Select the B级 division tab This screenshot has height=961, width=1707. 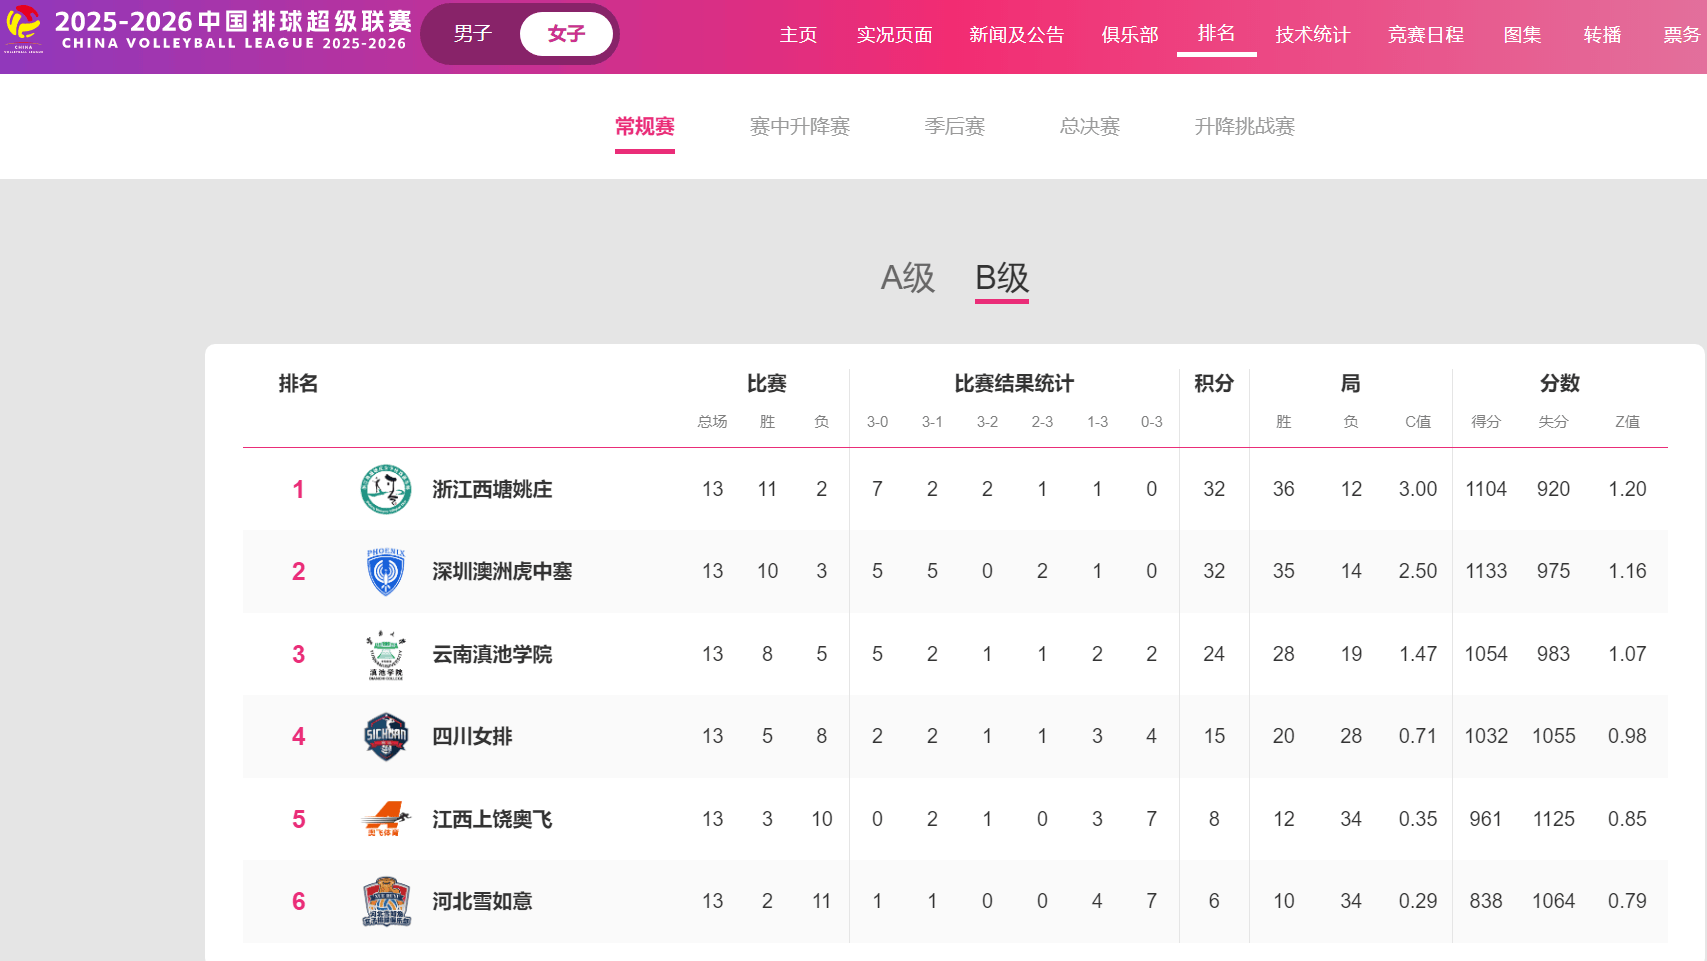(x=1001, y=278)
